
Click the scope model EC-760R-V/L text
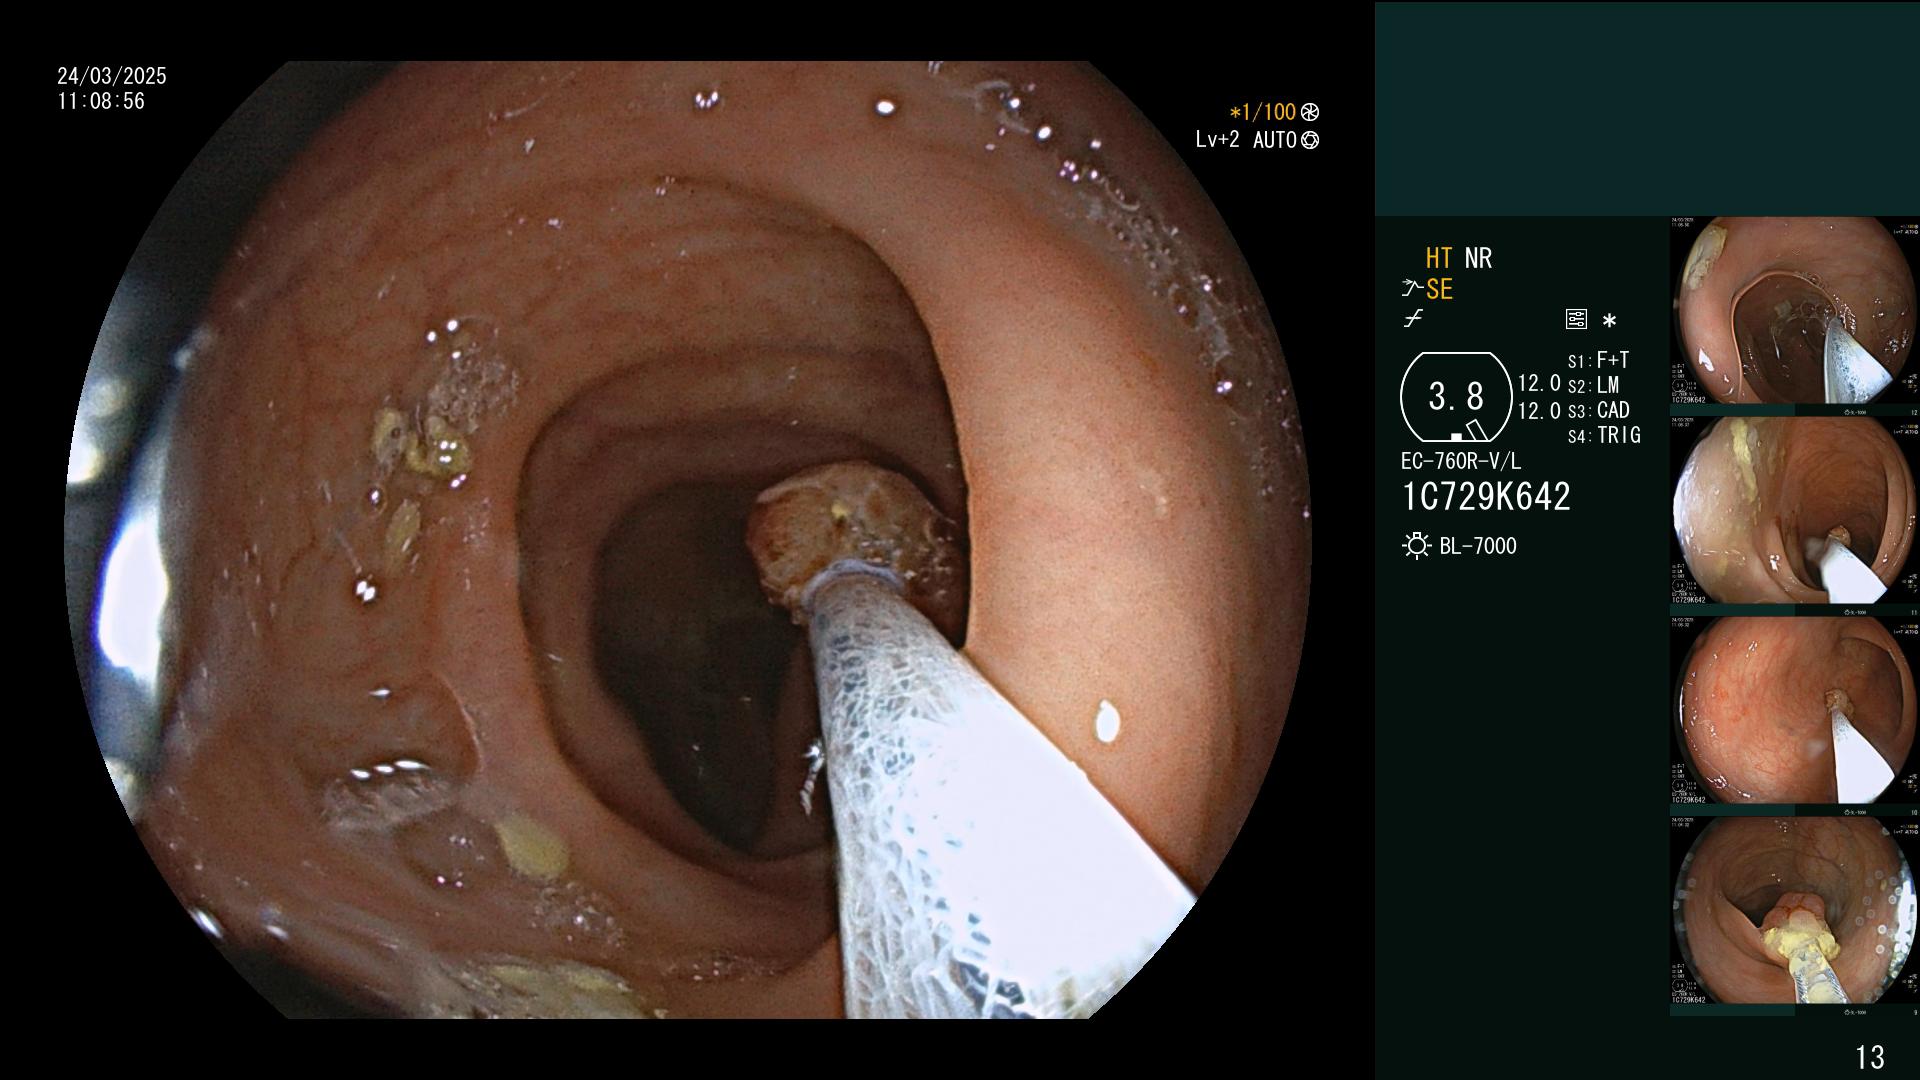pos(1461,461)
